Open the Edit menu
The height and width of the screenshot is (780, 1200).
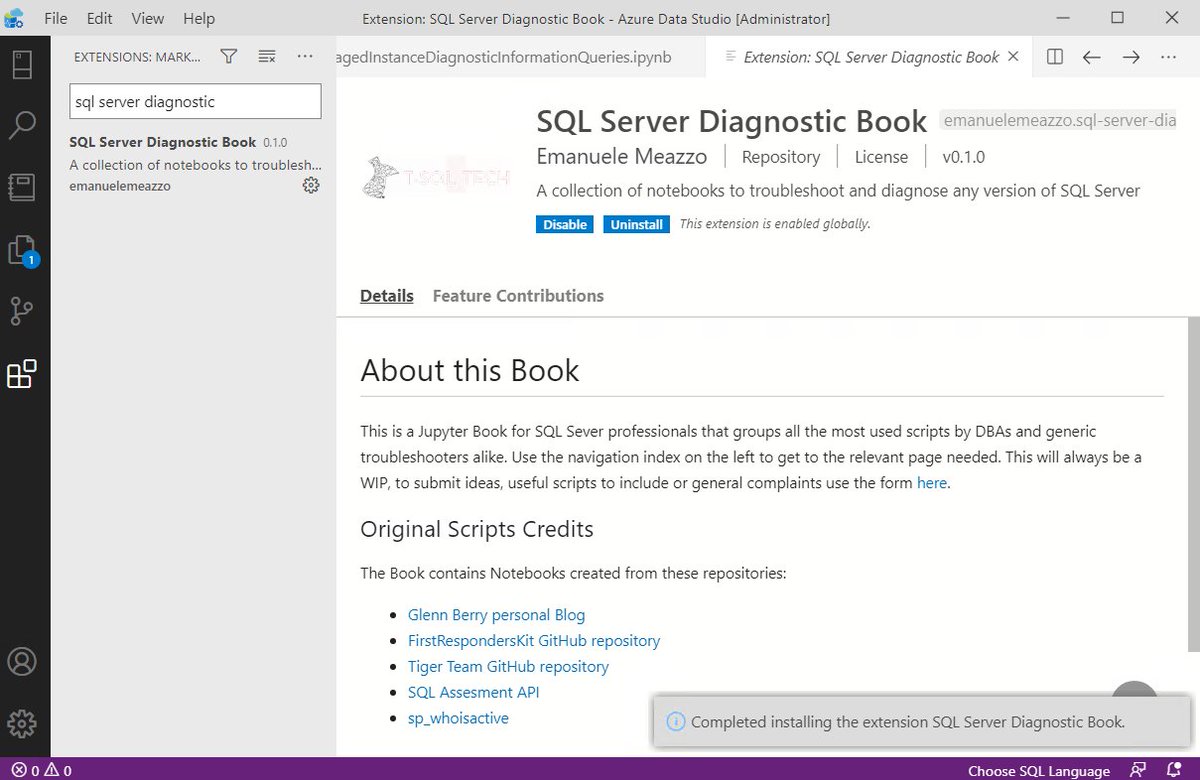click(x=99, y=18)
